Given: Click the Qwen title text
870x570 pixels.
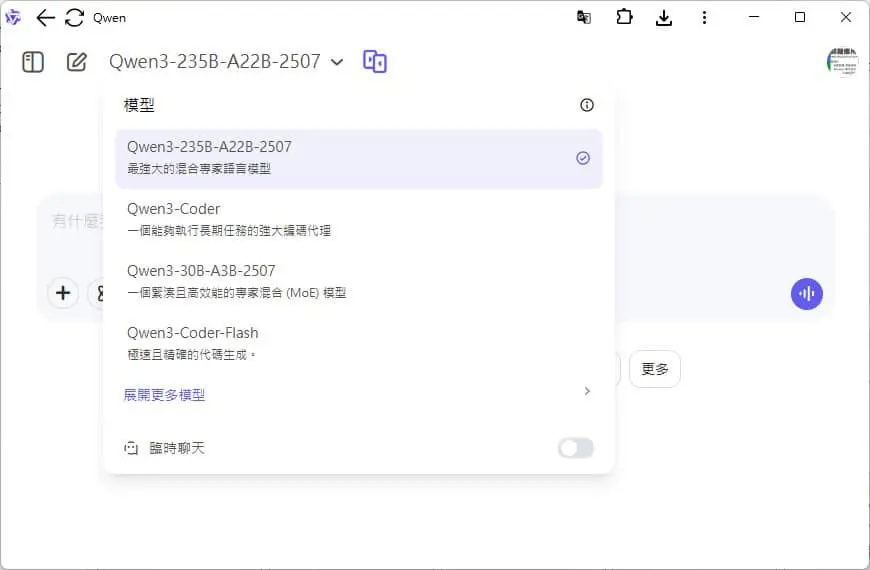Looking at the screenshot, I should (109, 18).
